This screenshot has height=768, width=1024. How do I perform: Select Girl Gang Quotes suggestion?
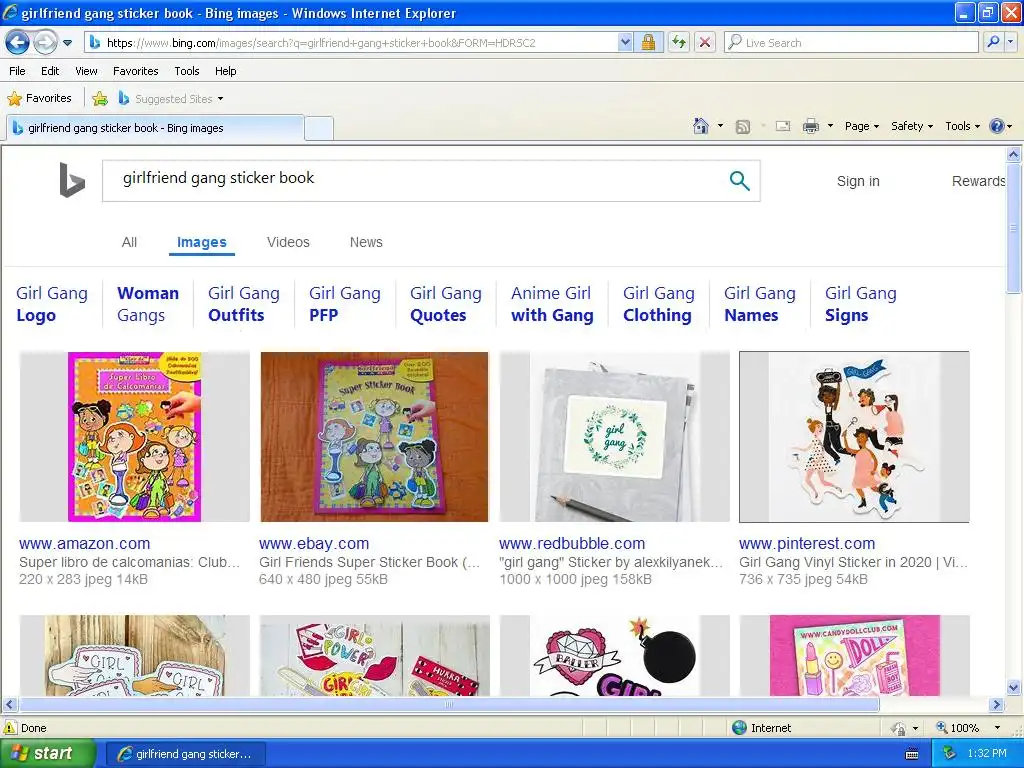point(445,304)
